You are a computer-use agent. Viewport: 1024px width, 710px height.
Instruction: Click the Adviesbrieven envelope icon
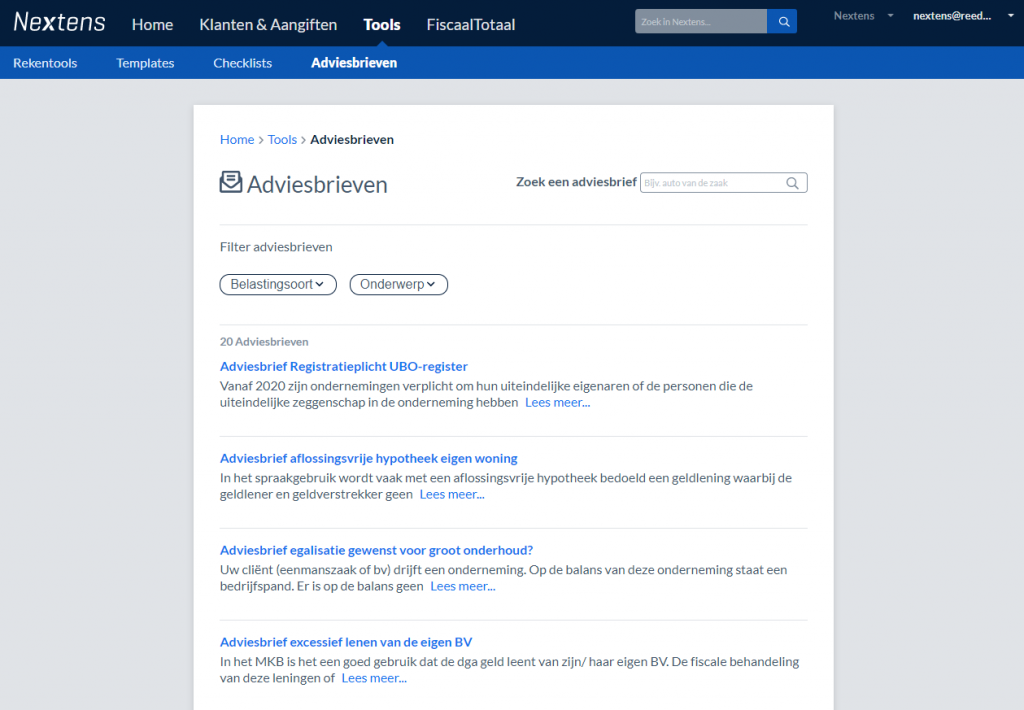231,182
